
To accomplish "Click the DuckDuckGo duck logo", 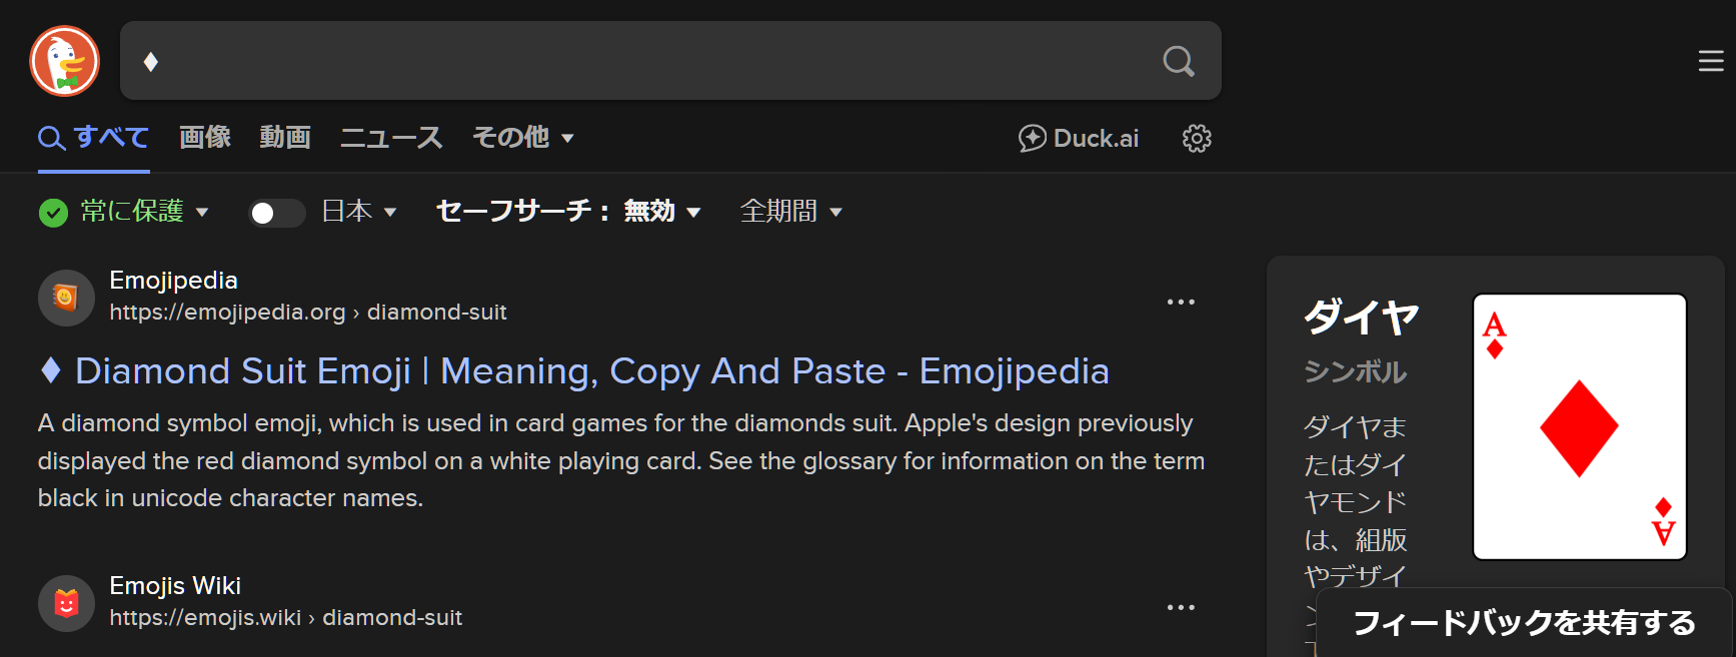I will (x=65, y=61).
